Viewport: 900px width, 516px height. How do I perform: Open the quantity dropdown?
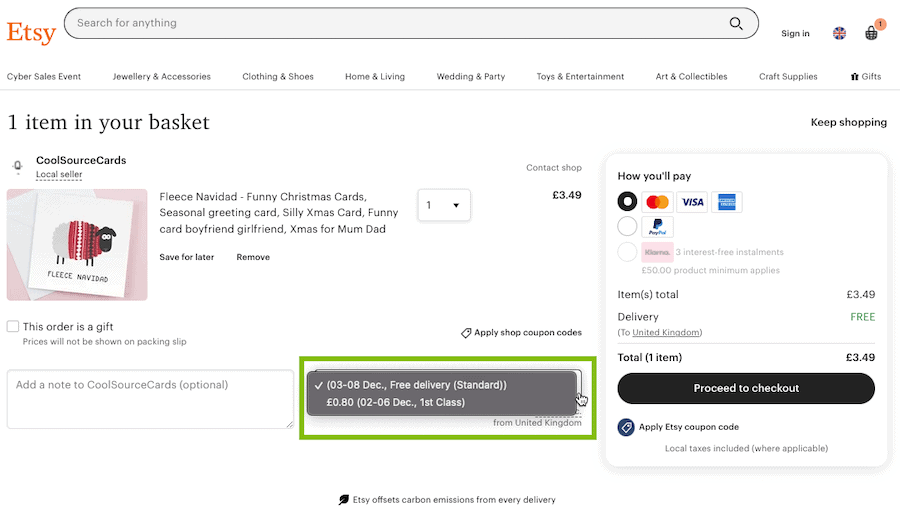[444, 205]
